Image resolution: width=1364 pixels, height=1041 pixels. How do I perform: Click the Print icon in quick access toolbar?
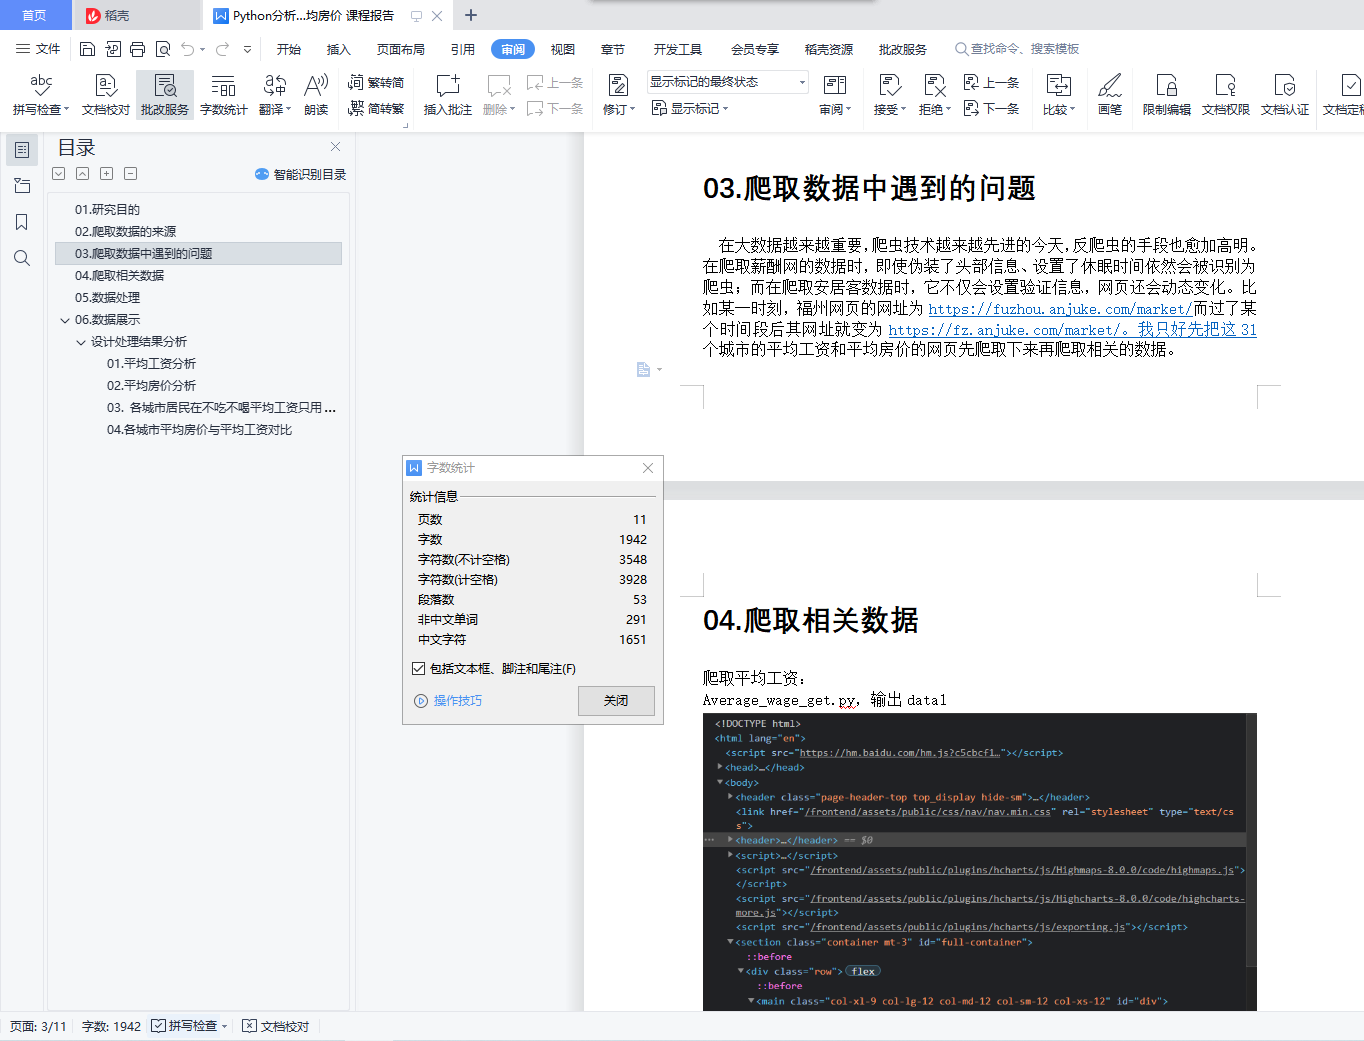[137, 49]
